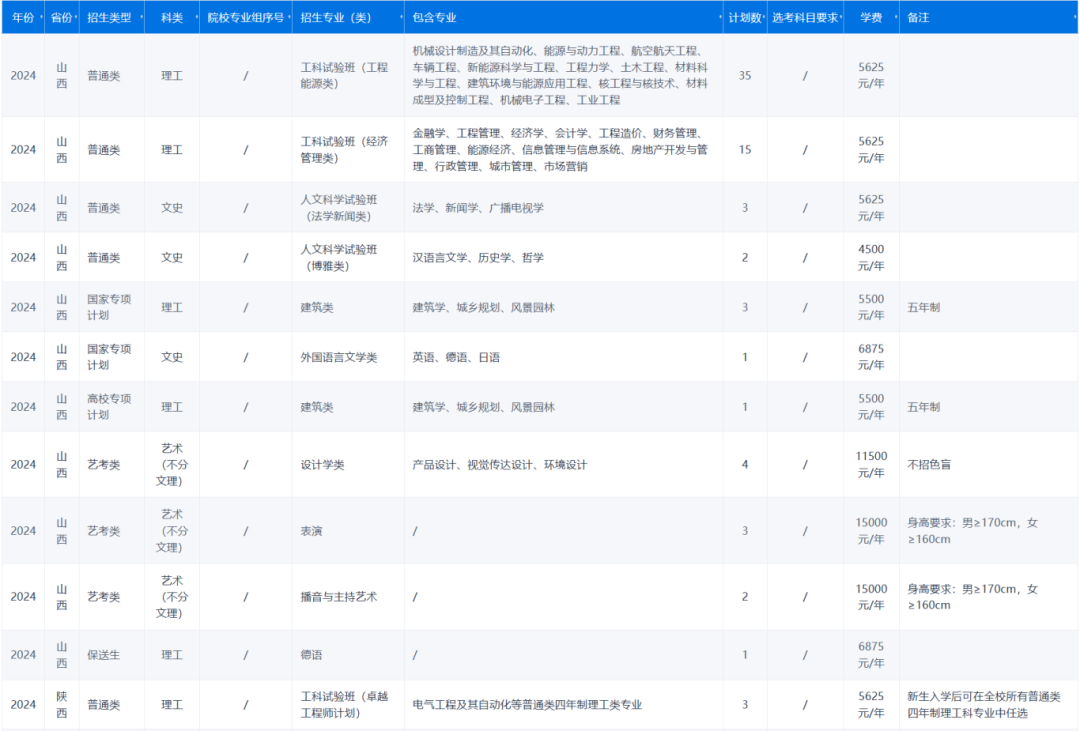Viewport: 1080px width, 731px height.
Task: Click the 选考科目要求 column header
Action: [805, 16]
